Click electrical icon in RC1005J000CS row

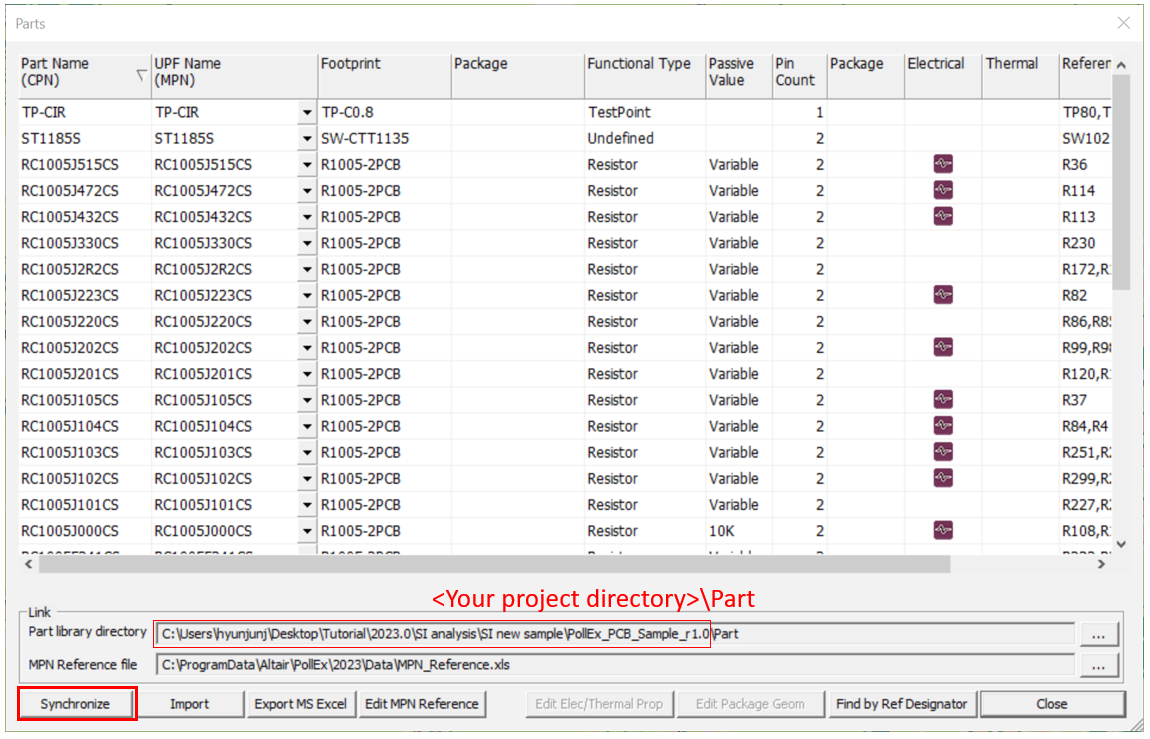(942, 531)
